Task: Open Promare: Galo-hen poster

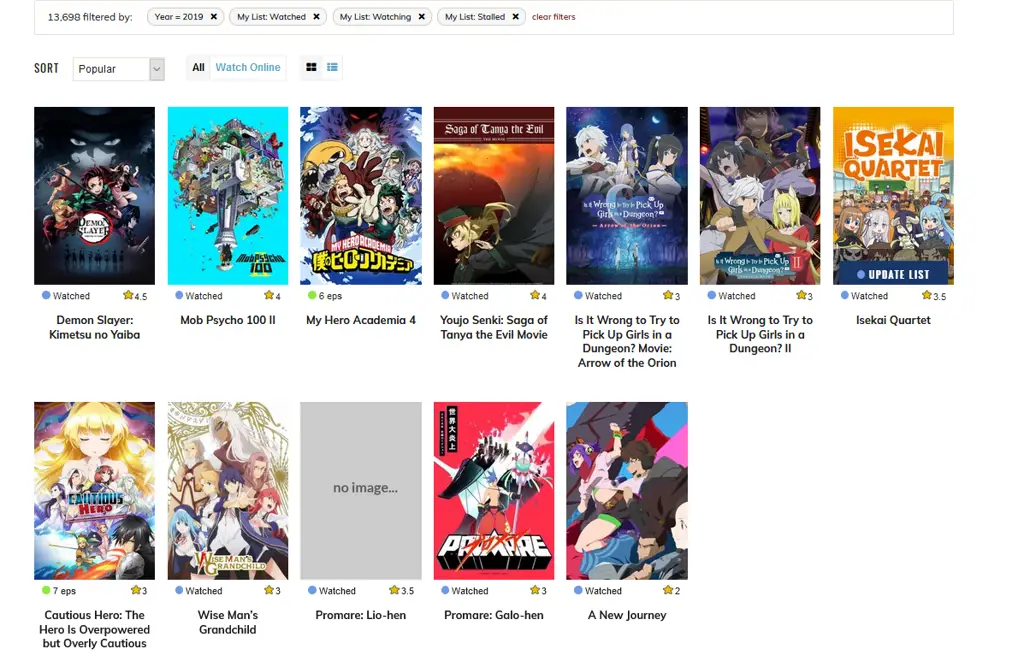Action: [494, 491]
